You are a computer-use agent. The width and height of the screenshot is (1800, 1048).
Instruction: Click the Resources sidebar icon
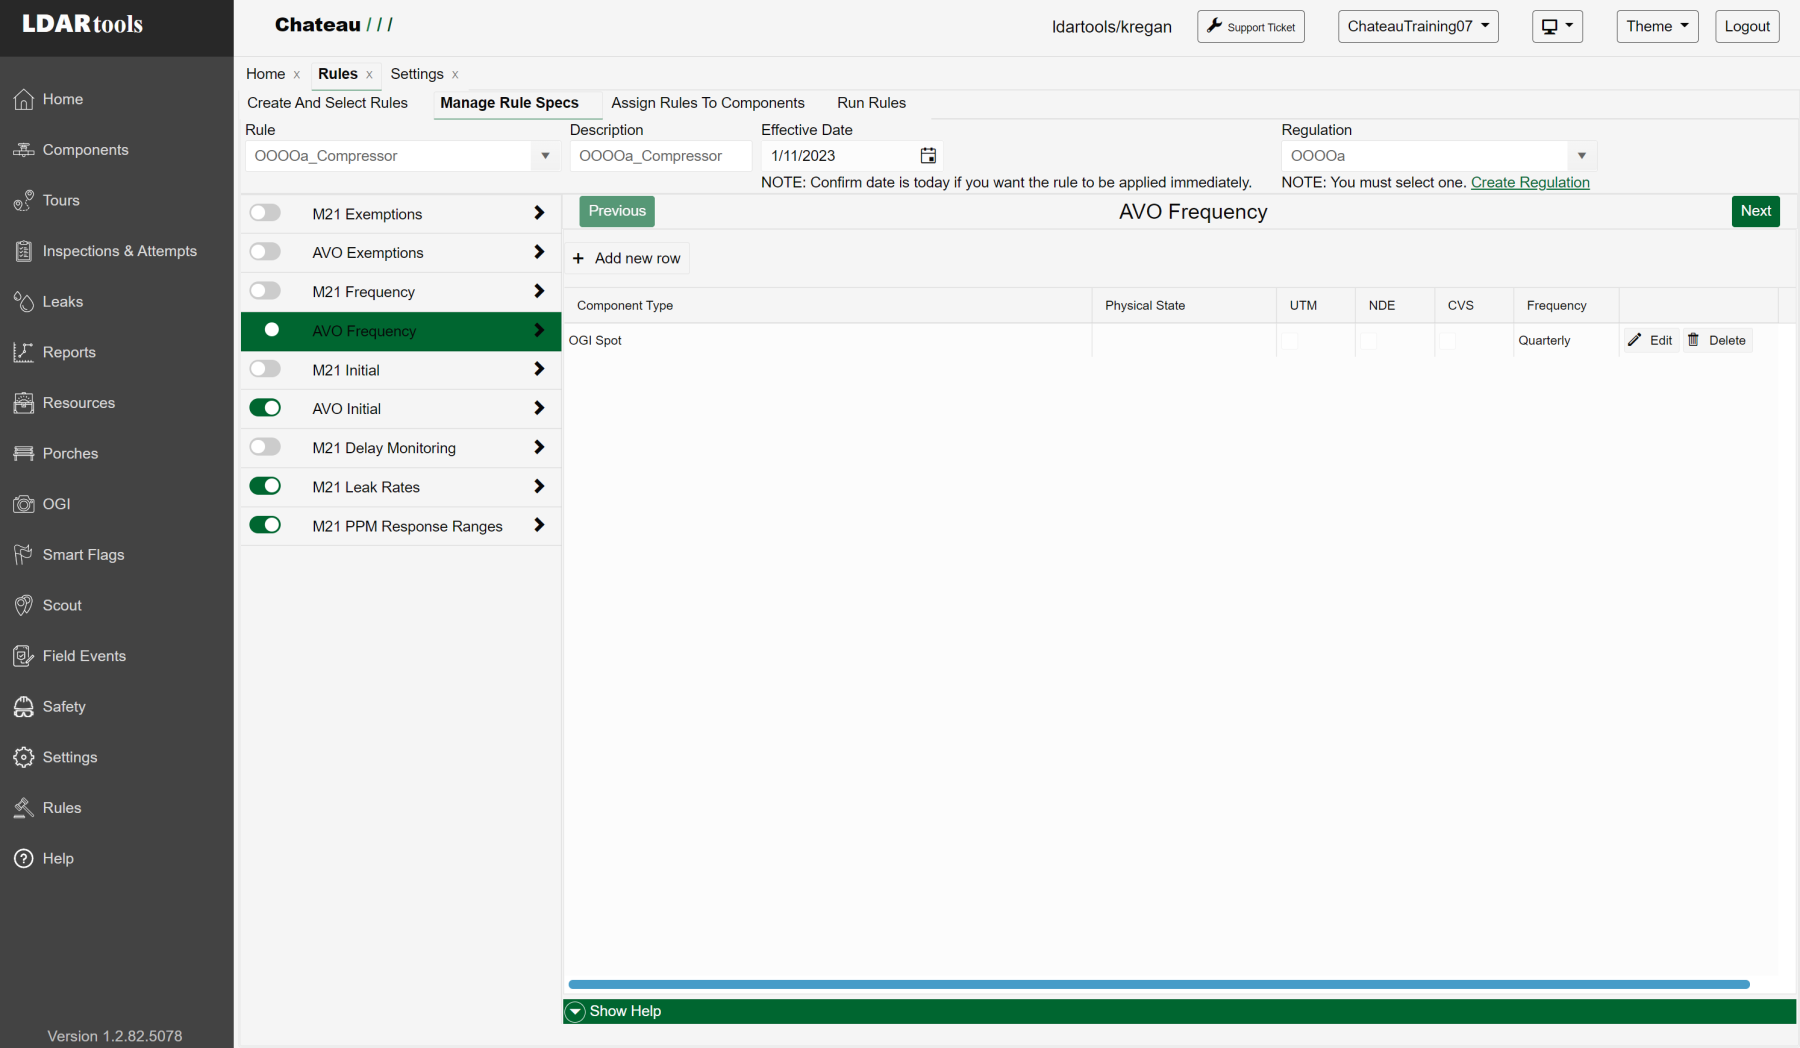click(x=23, y=403)
